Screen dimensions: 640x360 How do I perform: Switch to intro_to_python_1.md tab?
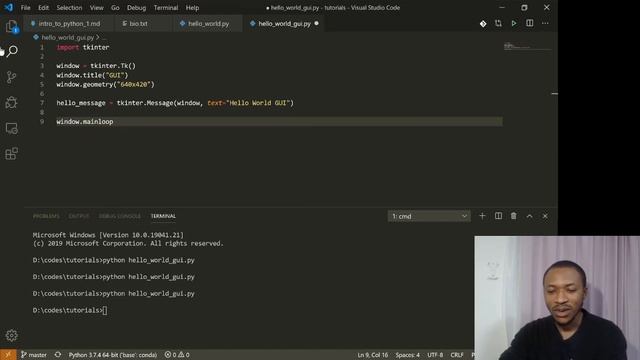tap(69, 24)
